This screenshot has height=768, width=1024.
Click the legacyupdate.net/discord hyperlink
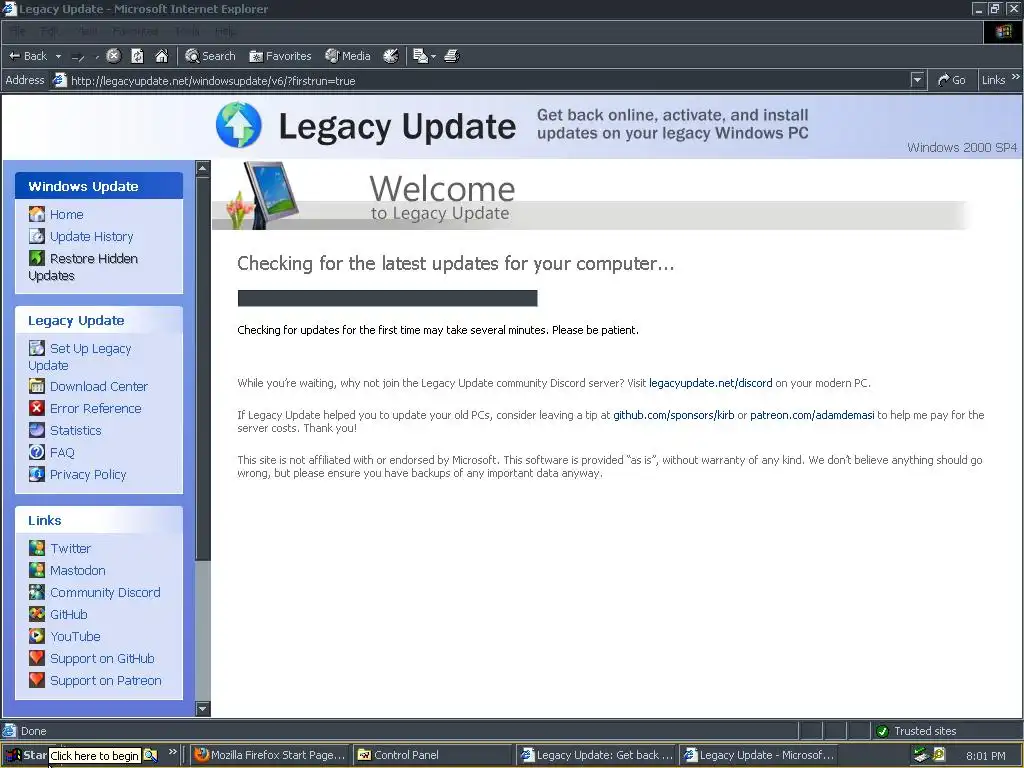(x=711, y=383)
